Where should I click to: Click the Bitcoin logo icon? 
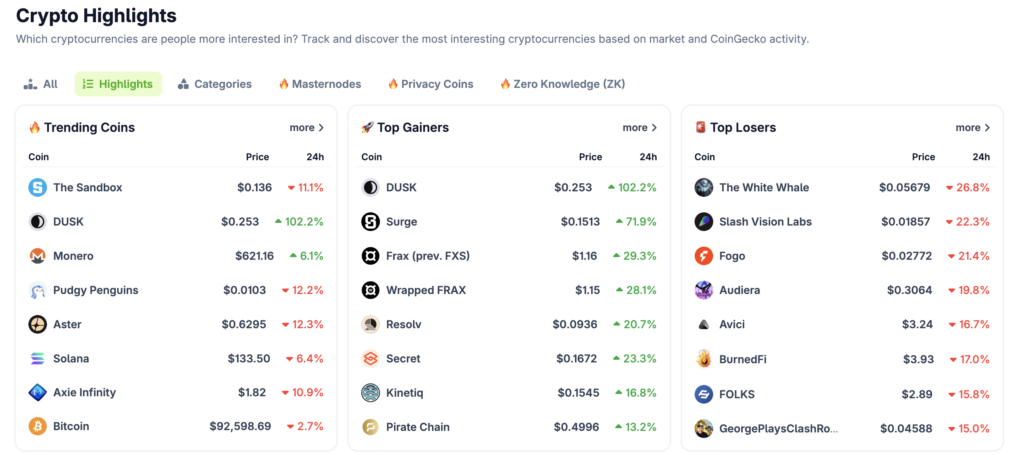(38, 426)
